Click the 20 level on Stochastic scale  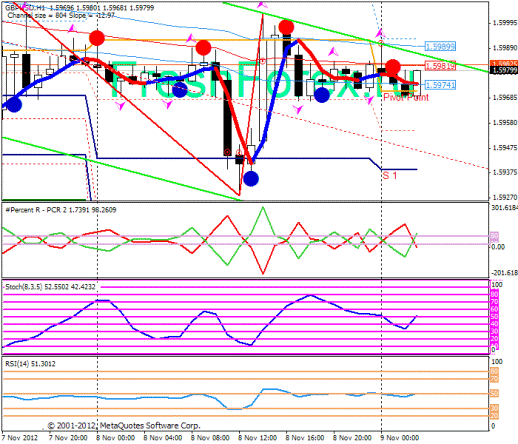494,339
